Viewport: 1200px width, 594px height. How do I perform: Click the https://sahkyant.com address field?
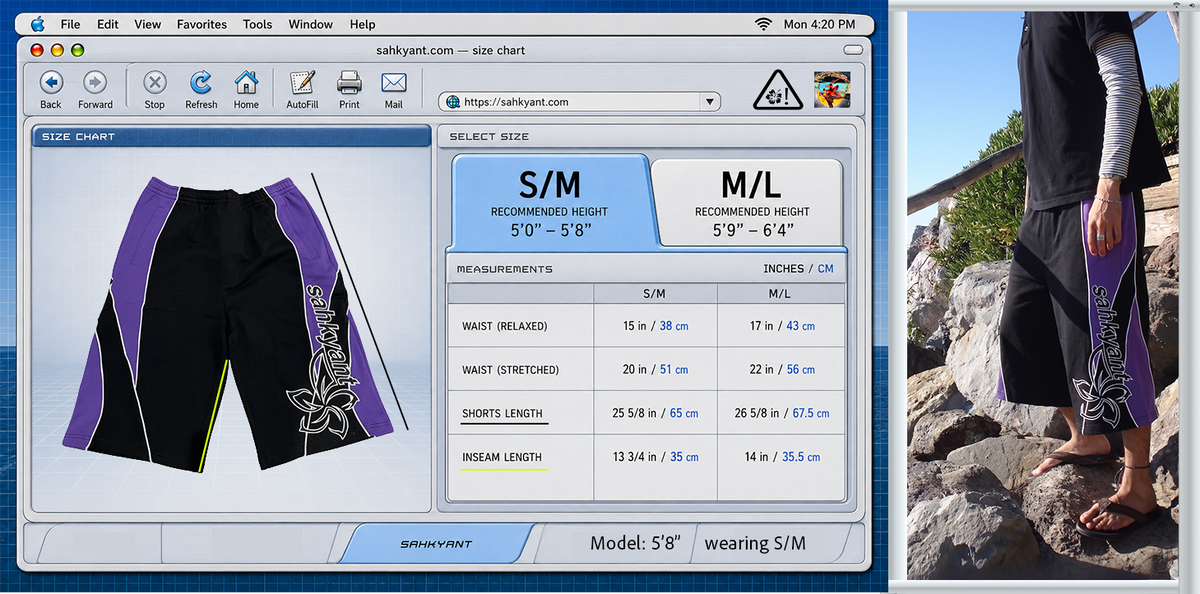[x=580, y=102]
